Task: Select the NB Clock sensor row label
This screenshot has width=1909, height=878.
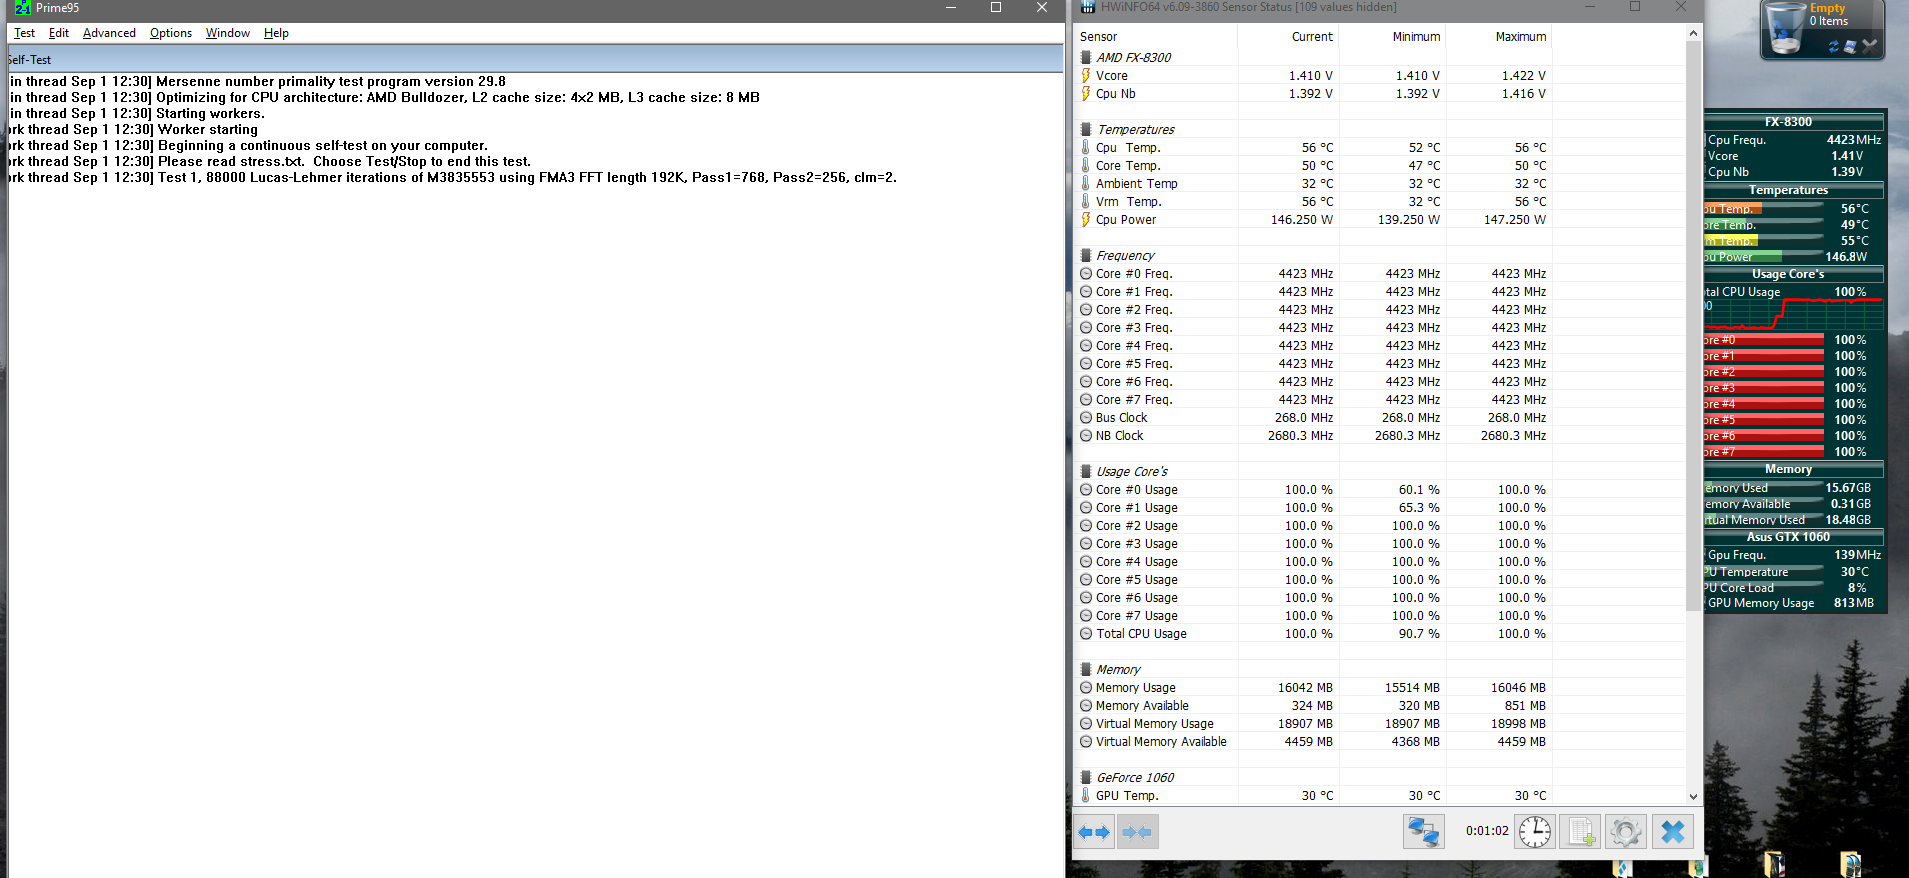Action: coord(1119,435)
